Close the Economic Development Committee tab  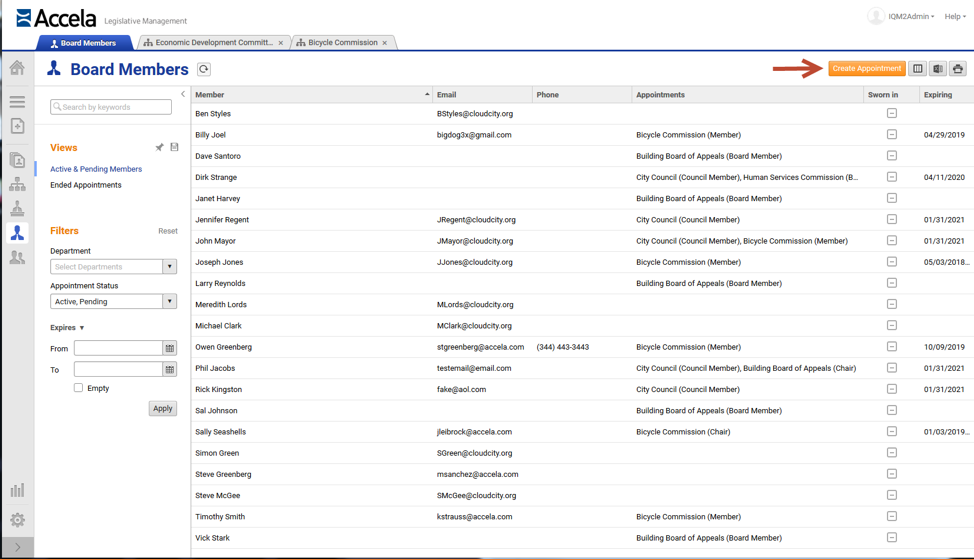tap(281, 43)
